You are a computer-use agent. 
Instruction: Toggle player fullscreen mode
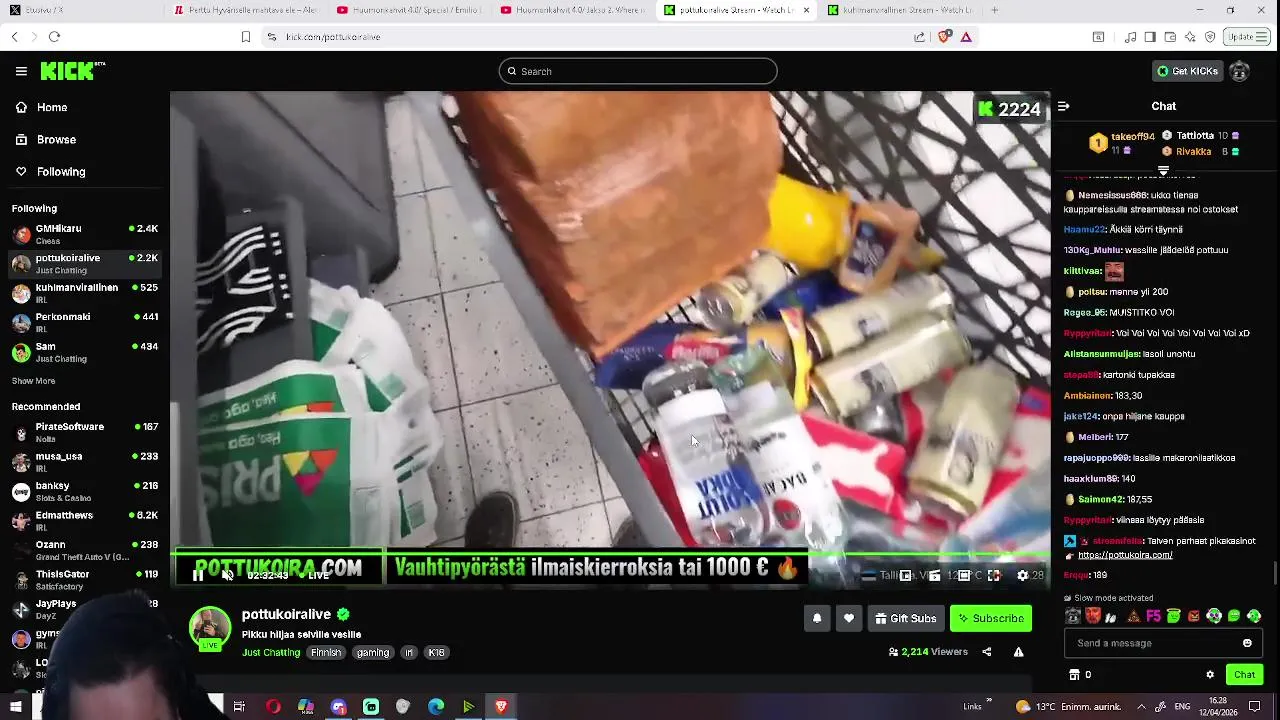(x=994, y=575)
